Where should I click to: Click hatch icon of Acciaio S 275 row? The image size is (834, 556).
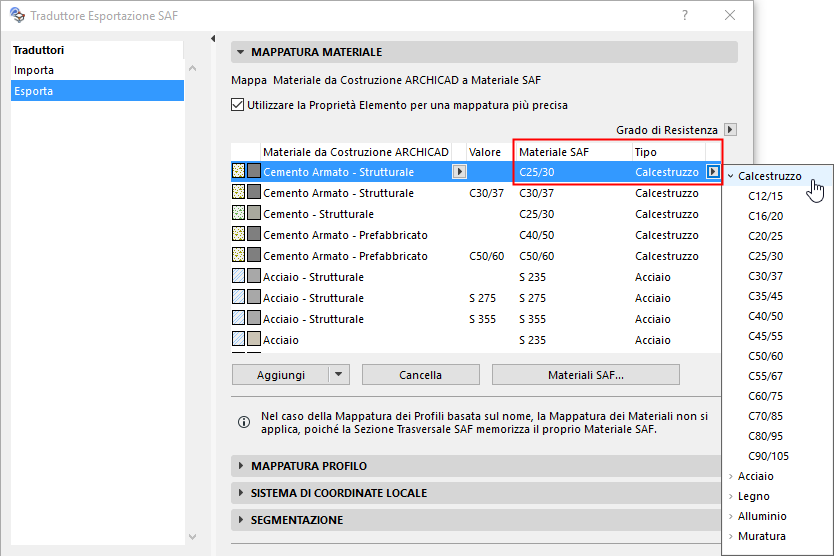(238, 297)
